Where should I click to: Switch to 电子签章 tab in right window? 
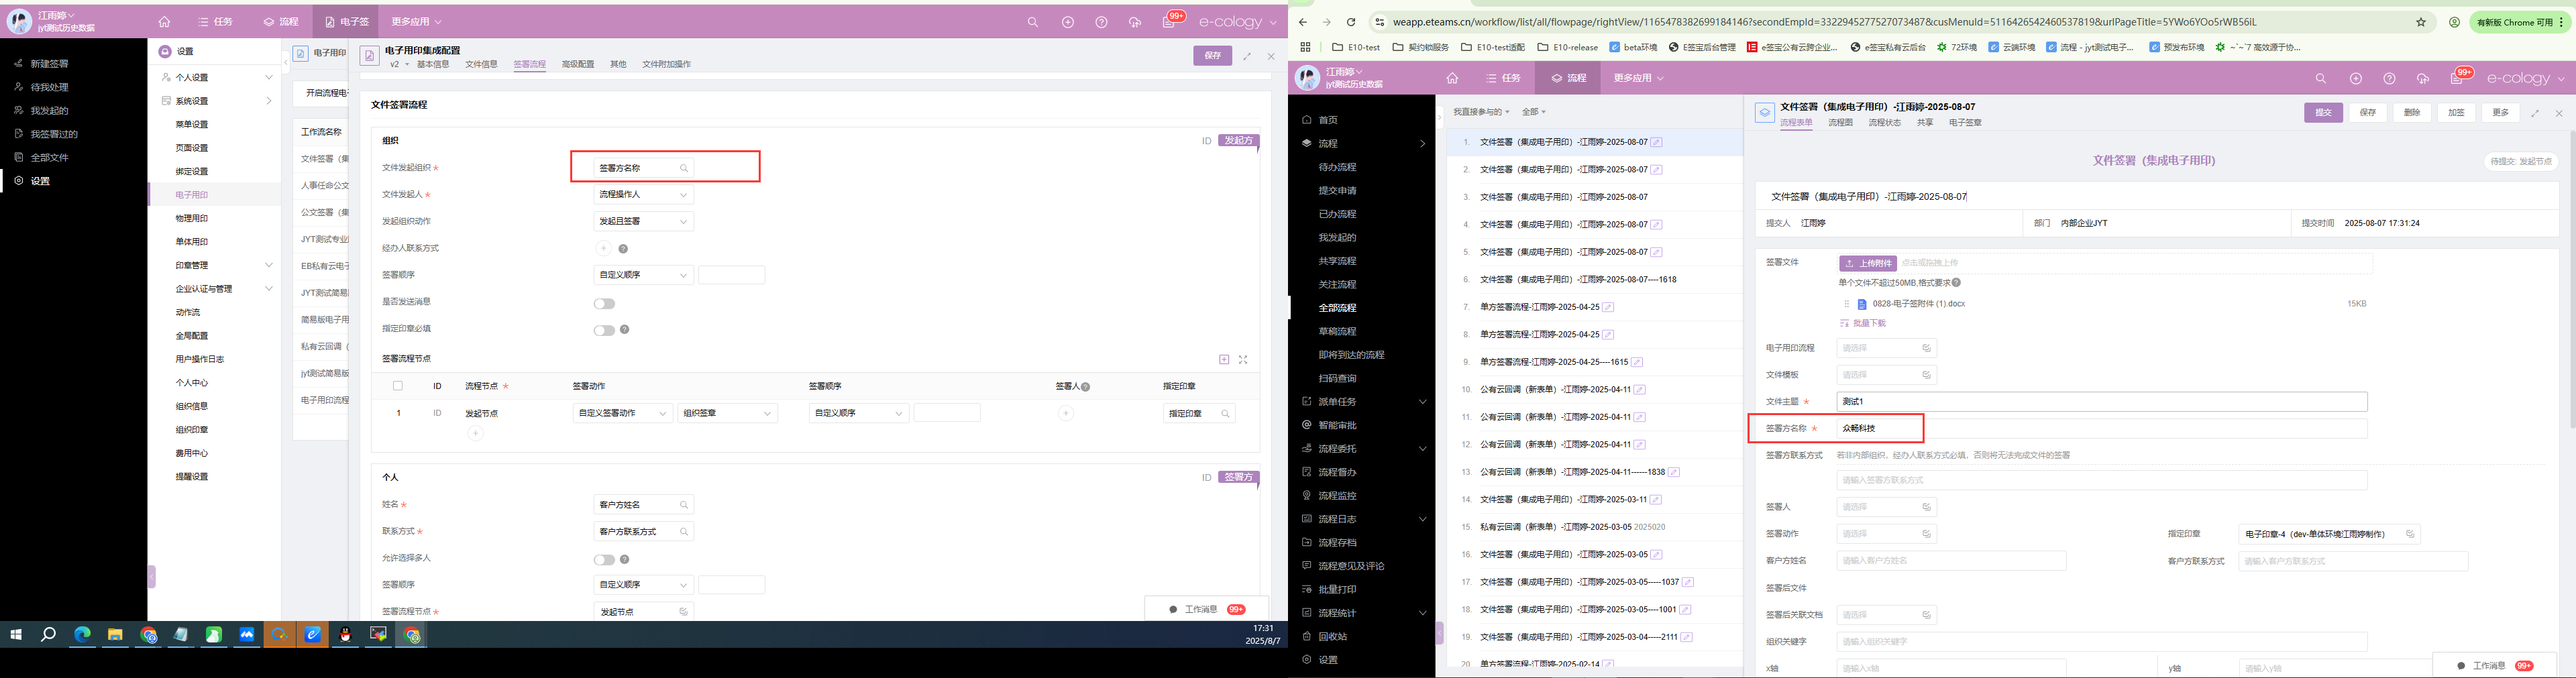point(1965,123)
